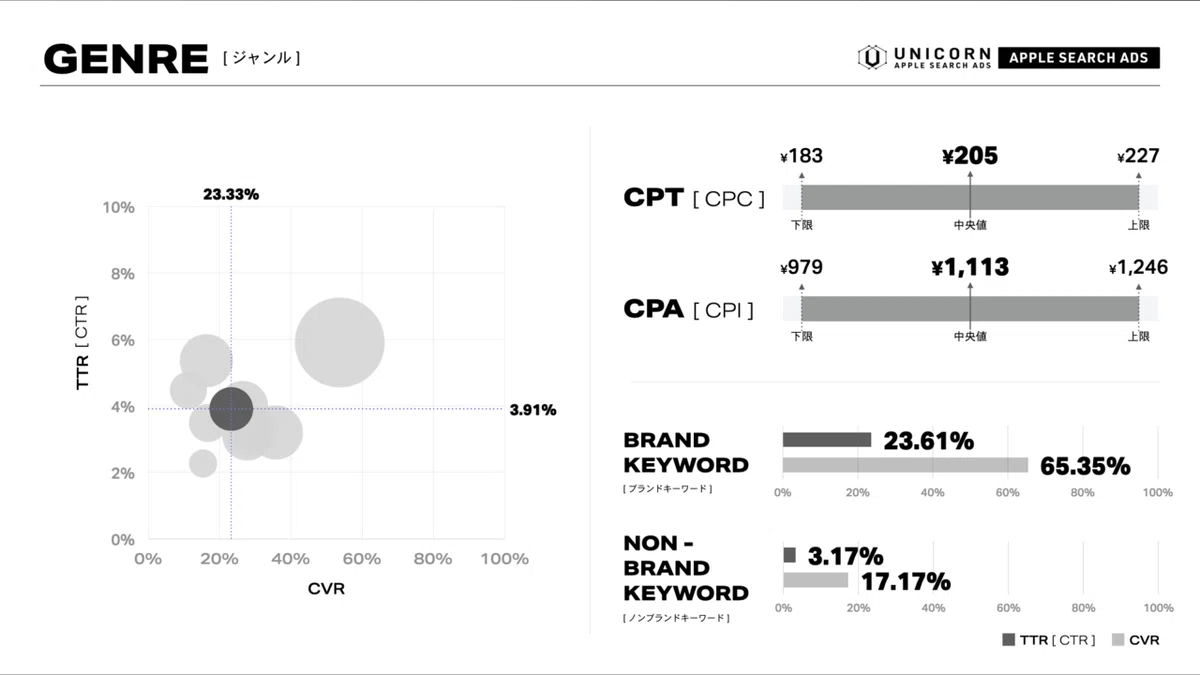Click the GENRE slide title

126,59
